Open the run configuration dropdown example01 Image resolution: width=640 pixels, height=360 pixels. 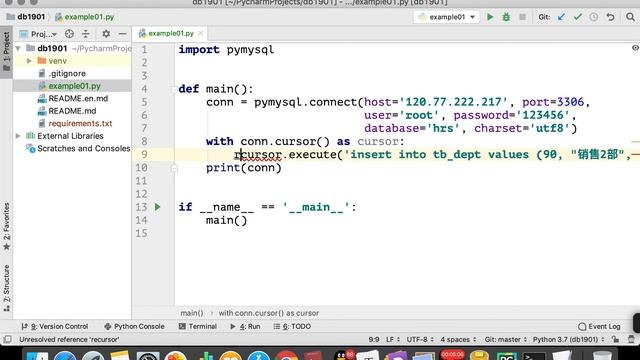pos(447,17)
